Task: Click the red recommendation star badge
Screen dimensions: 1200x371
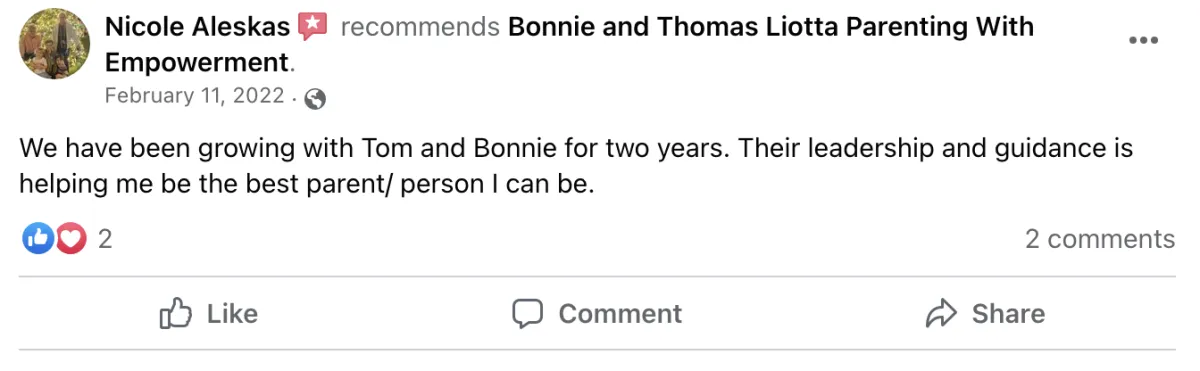Action: click(x=313, y=26)
